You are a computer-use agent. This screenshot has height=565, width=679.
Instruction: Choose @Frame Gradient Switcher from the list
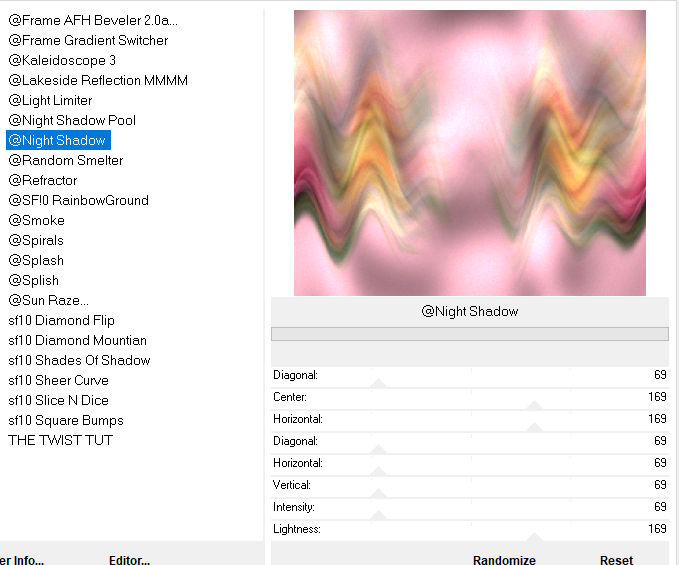(x=88, y=40)
